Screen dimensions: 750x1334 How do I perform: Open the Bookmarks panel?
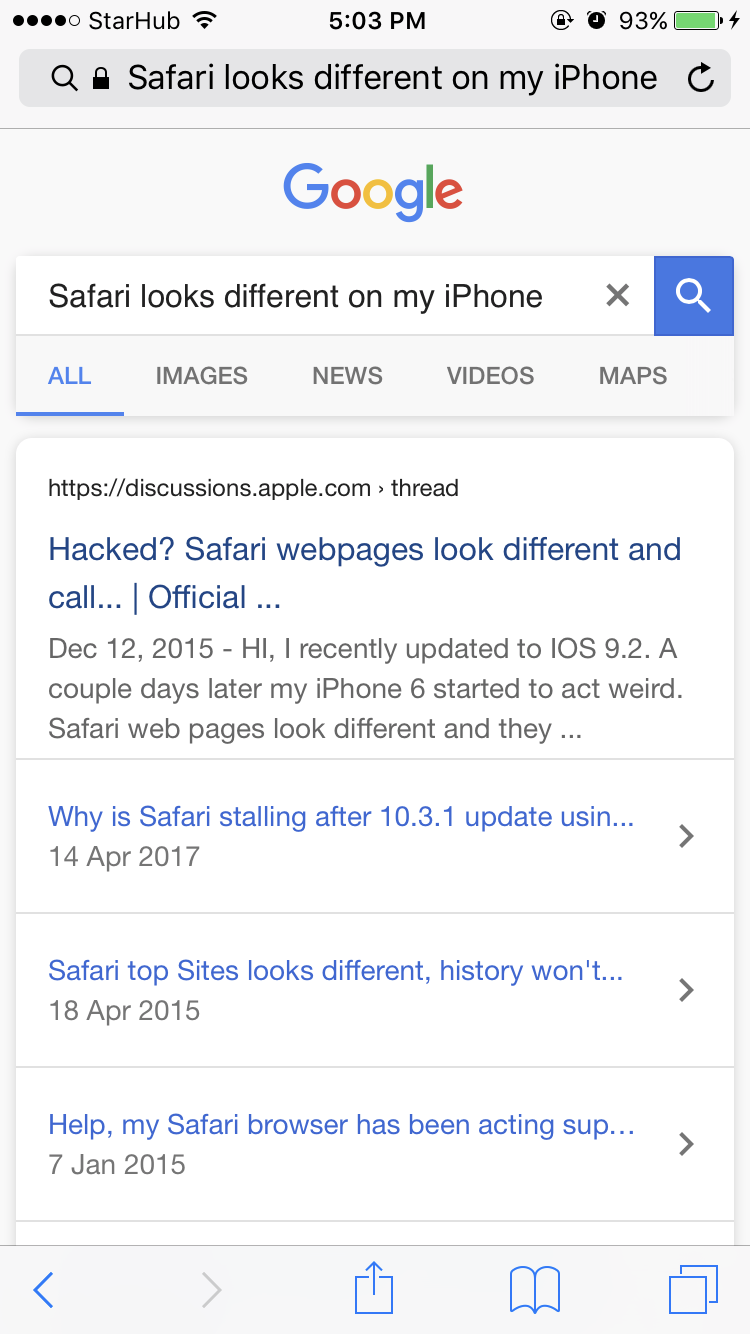(x=534, y=1289)
